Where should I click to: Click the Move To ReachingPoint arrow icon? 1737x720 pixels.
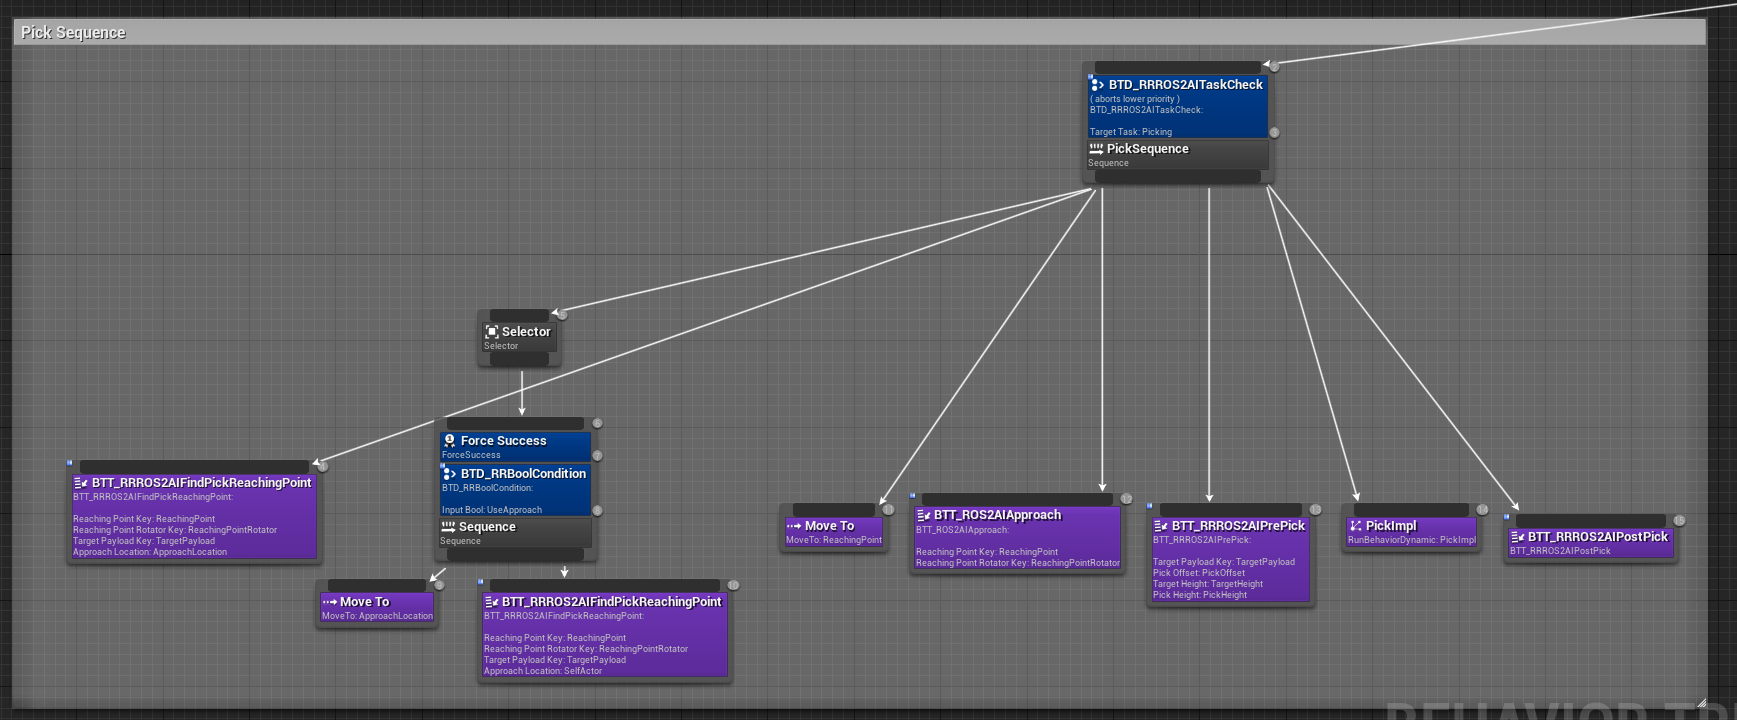coord(794,526)
